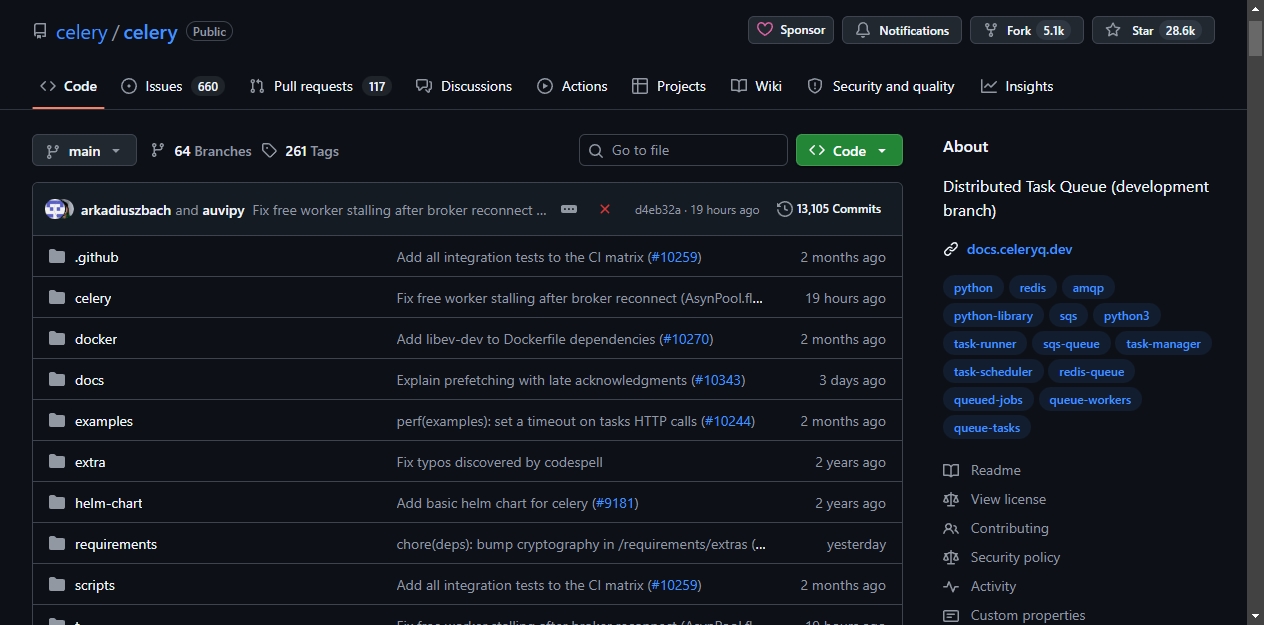Open Custom properties link
This screenshot has width=1264, height=625.
pyautogui.click(x=1014, y=615)
